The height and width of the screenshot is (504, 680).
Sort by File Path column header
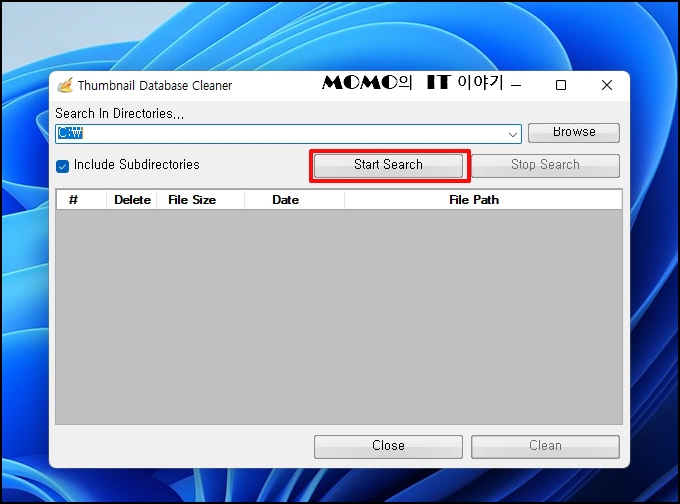[x=483, y=200]
